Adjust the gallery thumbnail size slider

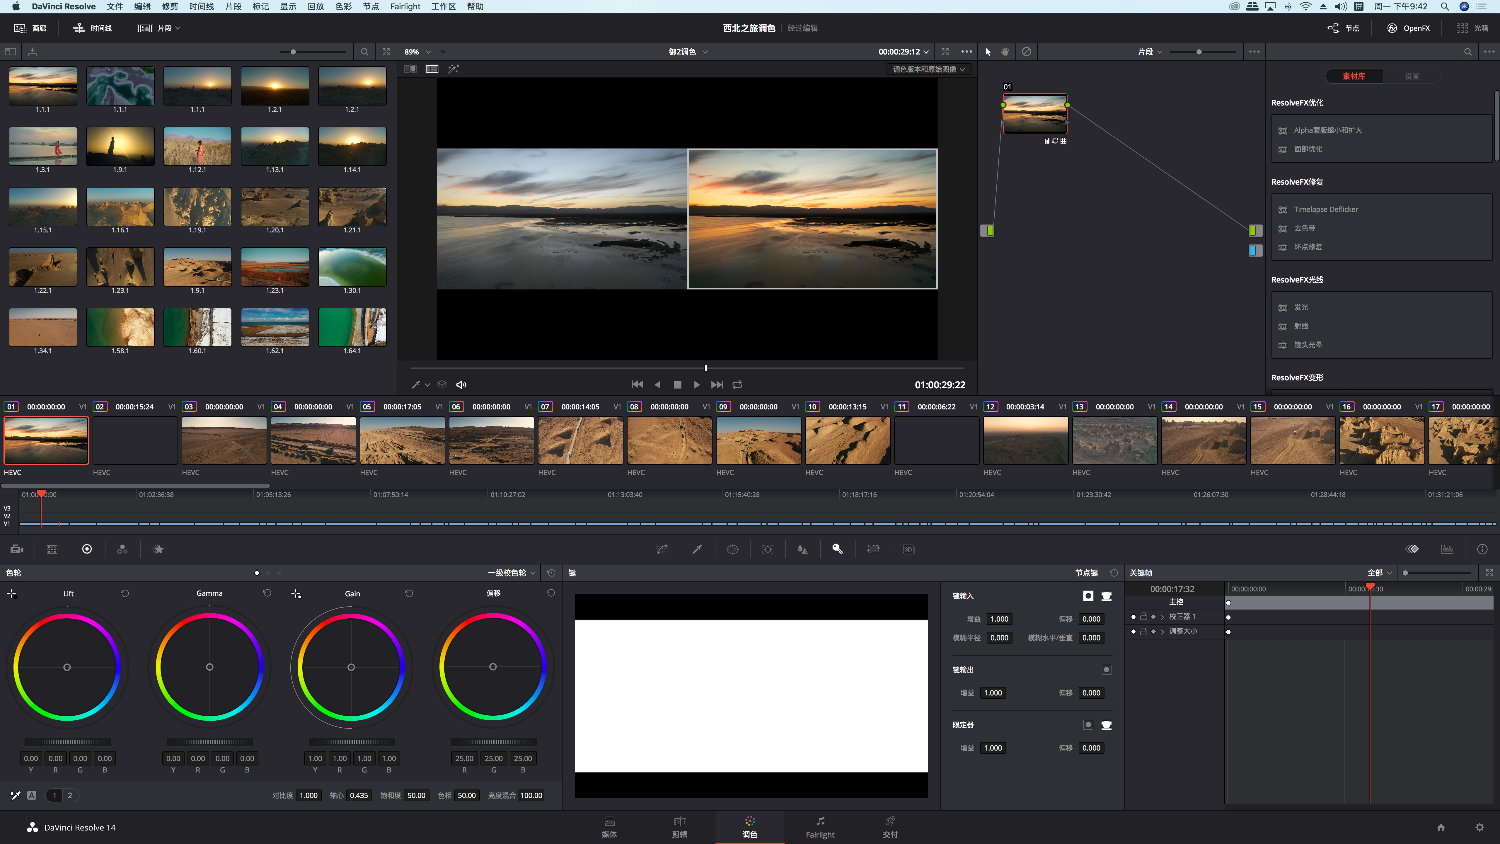tap(314, 52)
